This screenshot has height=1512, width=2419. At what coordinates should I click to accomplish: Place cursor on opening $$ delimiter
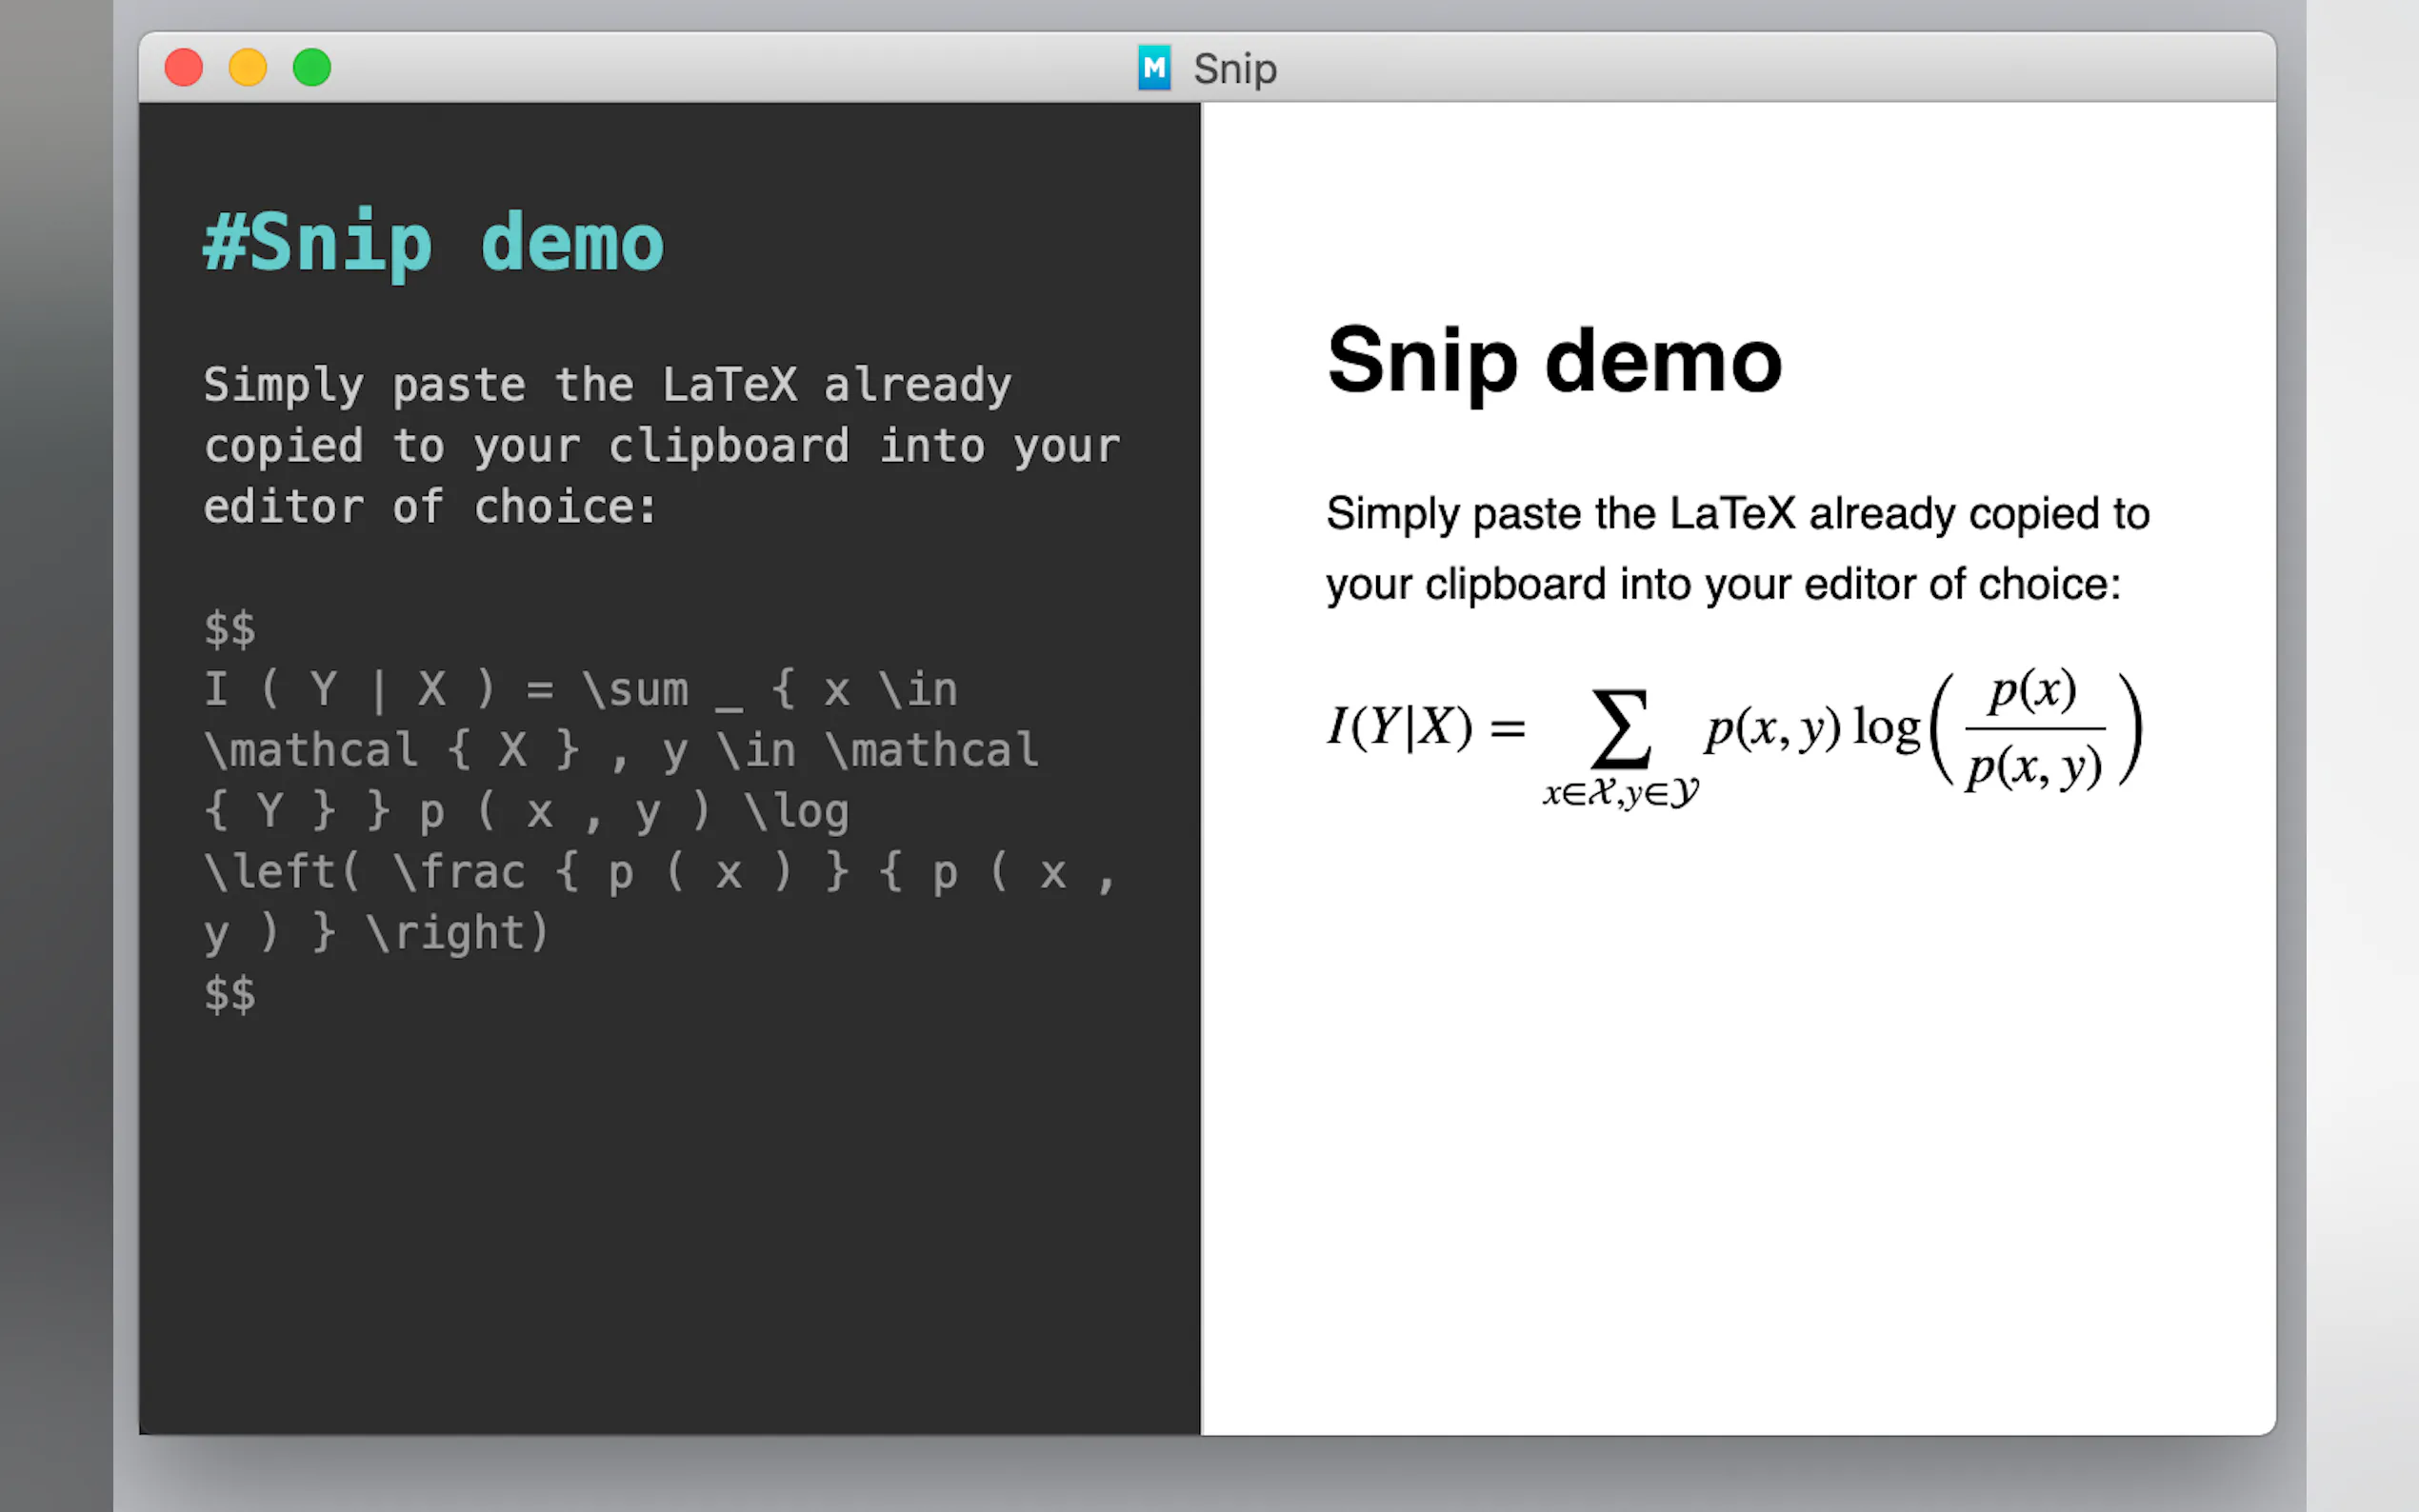(x=230, y=629)
